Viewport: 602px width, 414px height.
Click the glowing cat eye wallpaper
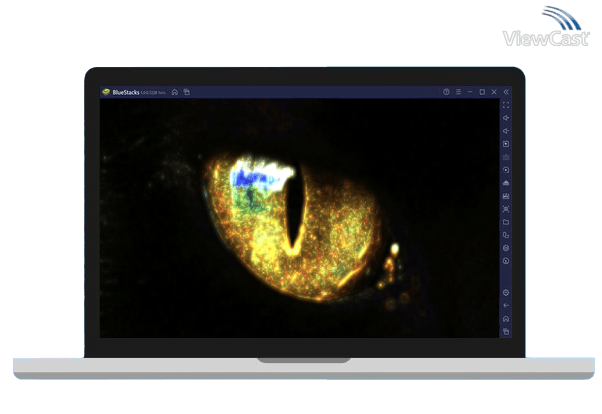point(299,218)
